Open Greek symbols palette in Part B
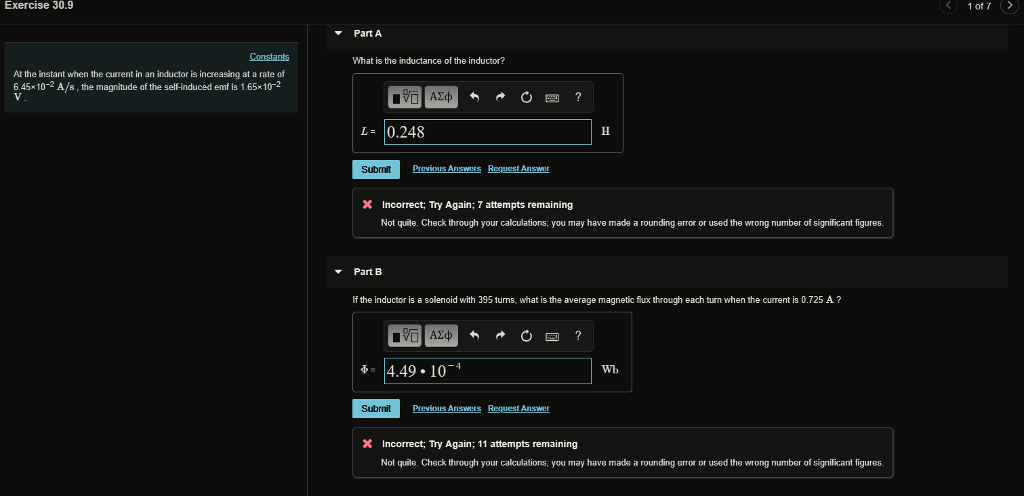1024x496 pixels. [x=441, y=335]
